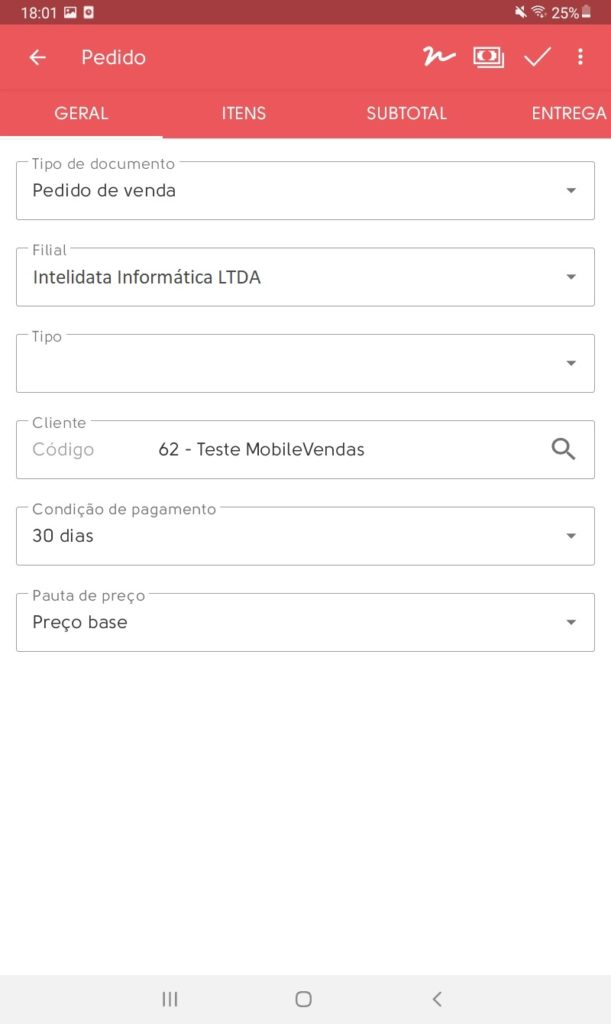Select the GERAL tab
The image size is (611, 1024).
coord(81,113)
